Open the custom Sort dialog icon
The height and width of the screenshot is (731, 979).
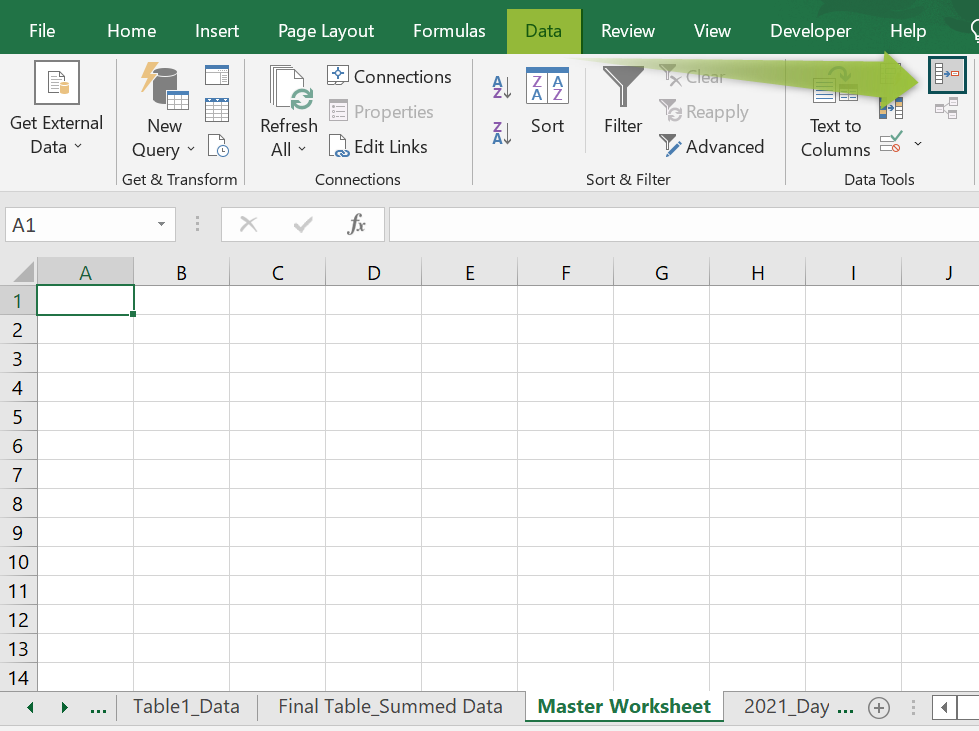[x=547, y=86]
